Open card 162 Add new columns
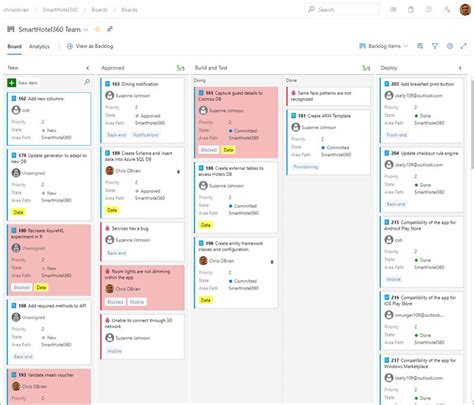The image size is (474, 405). pos(41,99)
